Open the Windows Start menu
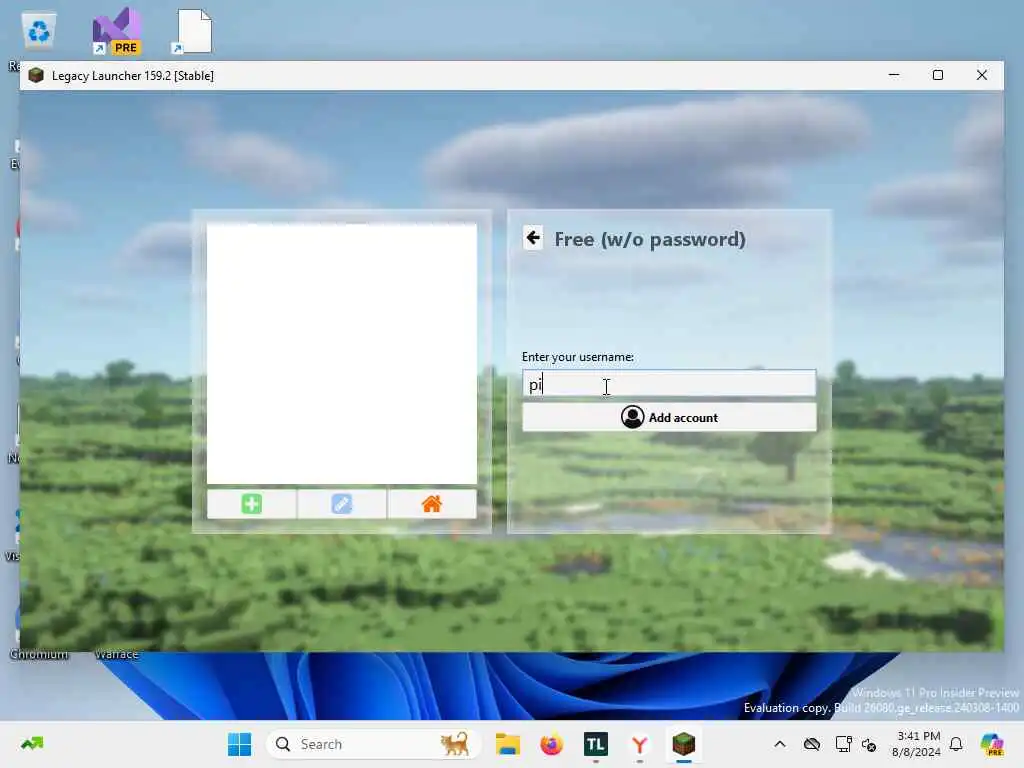The width and height of the screenshot is (1024, 768). (240, 744)
